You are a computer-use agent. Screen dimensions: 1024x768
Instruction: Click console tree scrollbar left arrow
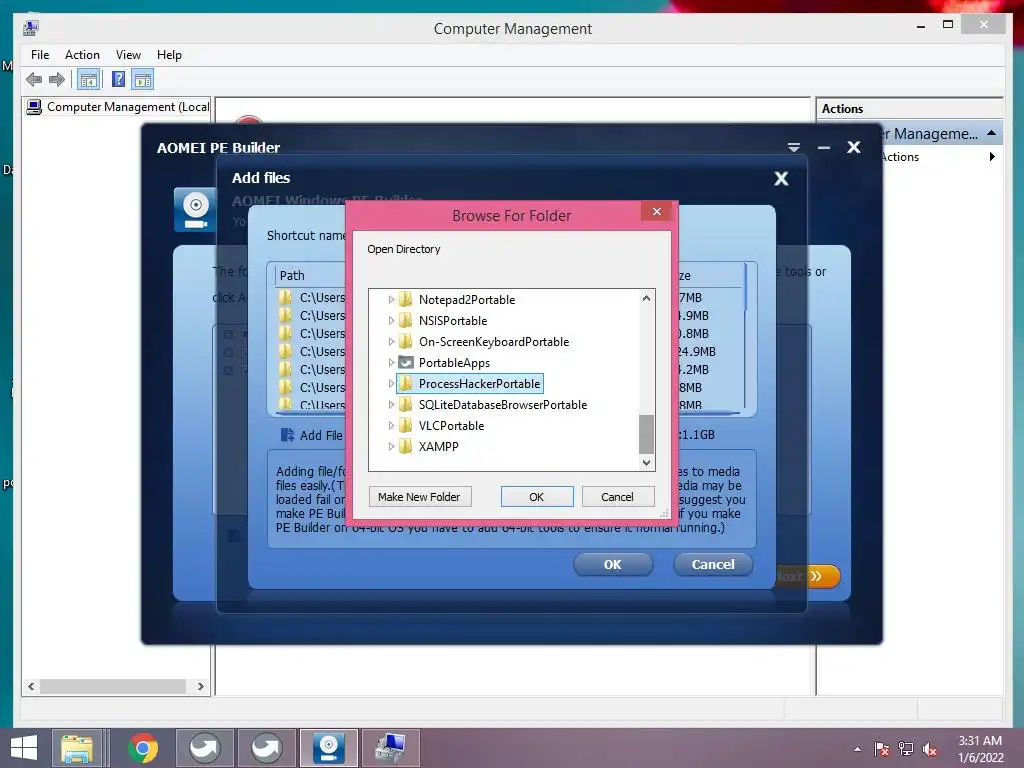[x=31, y=686]
